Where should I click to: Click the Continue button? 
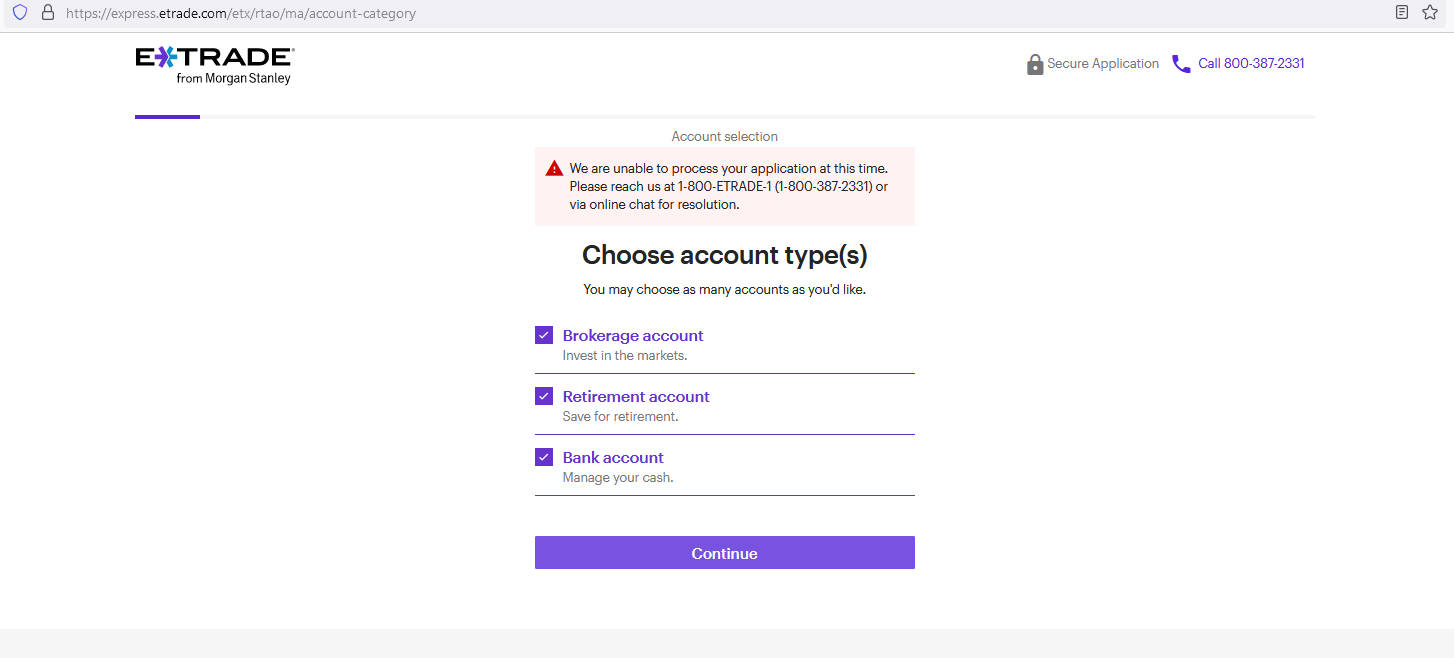tap(724, 552)
